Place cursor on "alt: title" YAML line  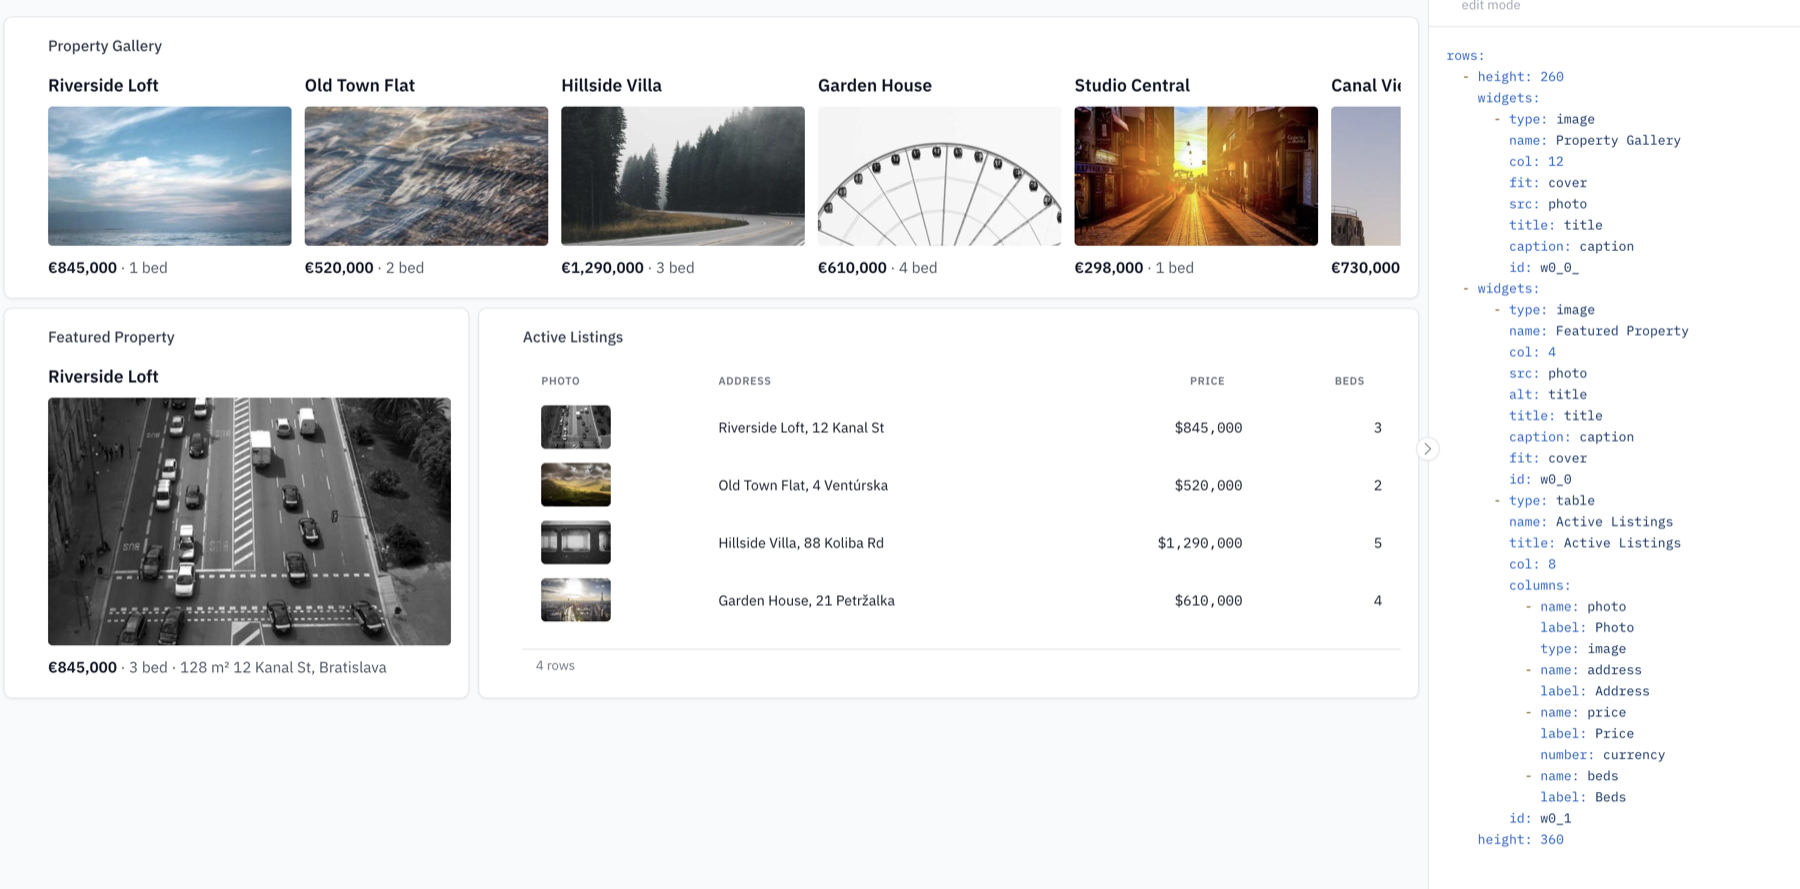point(1548,394)
